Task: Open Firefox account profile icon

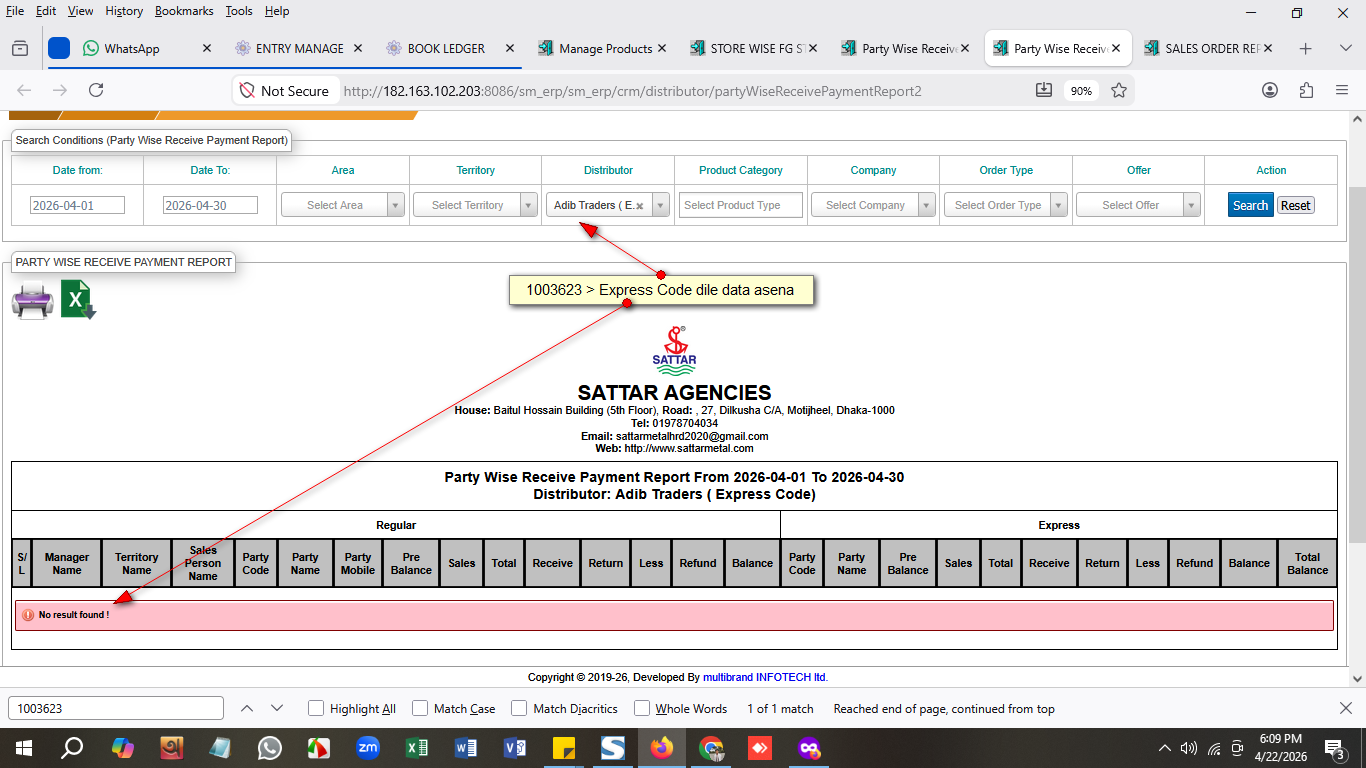Action: (x=1270, y=90)
